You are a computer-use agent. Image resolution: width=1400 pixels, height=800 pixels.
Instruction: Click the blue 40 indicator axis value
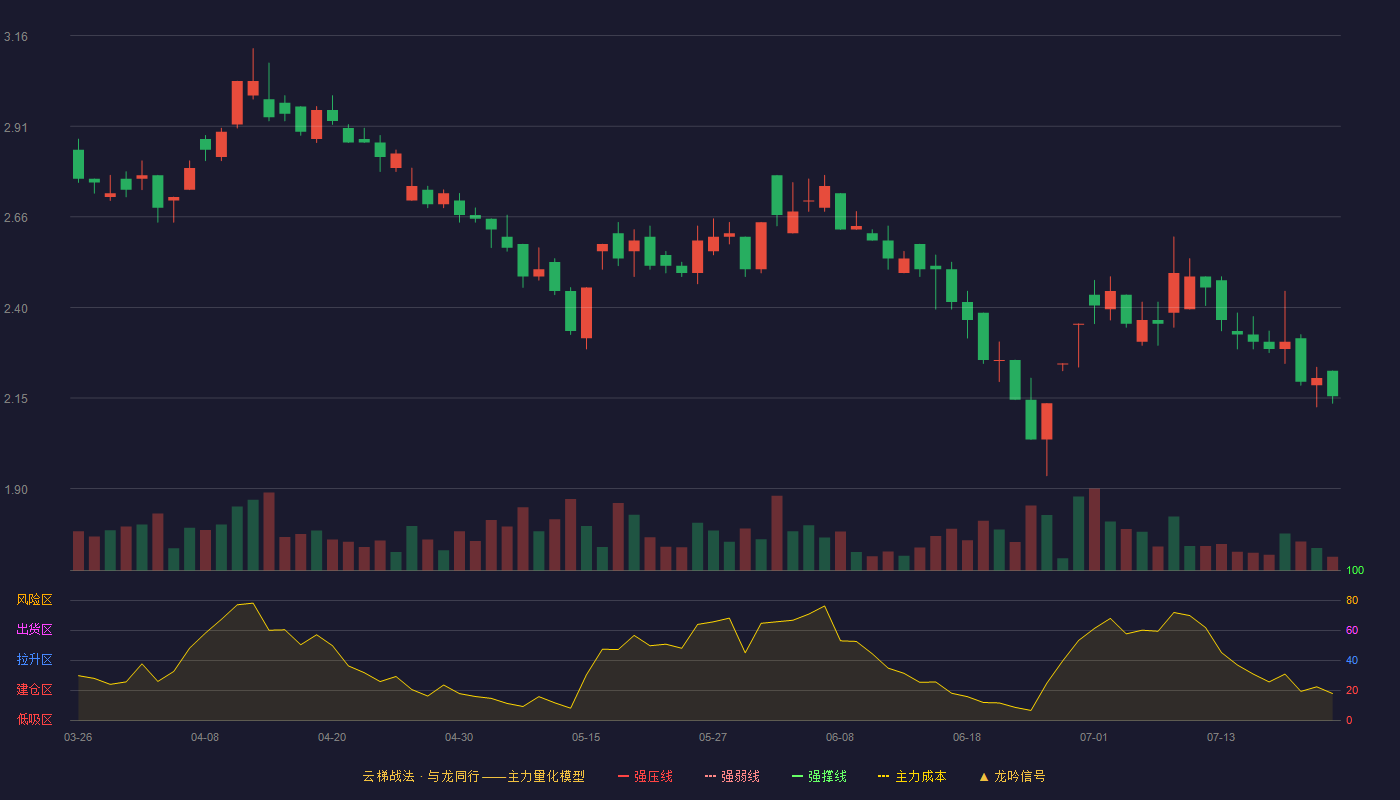pyautogui.click(x=1352, y=660)
